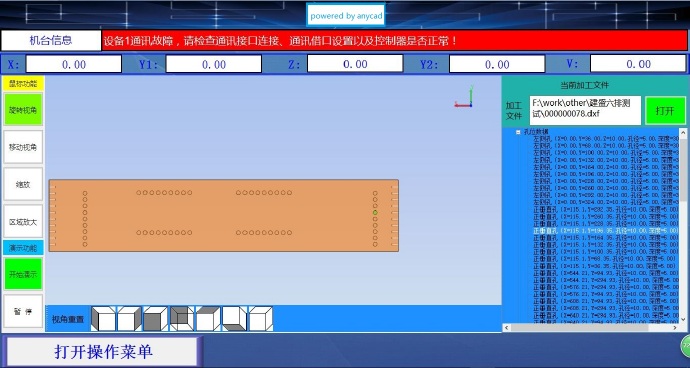The width and height of the screenshot is (690, 368).
Task: Select the first 左侧孔 Y=36.00 tree entry
Action: tap(606, 139)
